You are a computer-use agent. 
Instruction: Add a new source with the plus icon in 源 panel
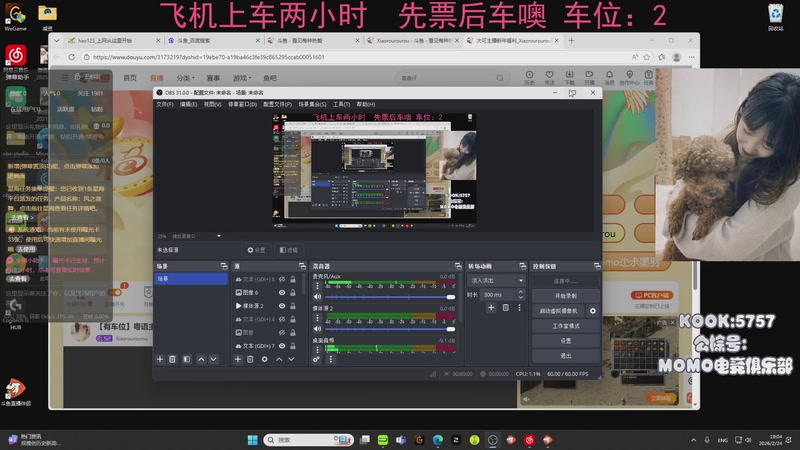tap(238, 359)
